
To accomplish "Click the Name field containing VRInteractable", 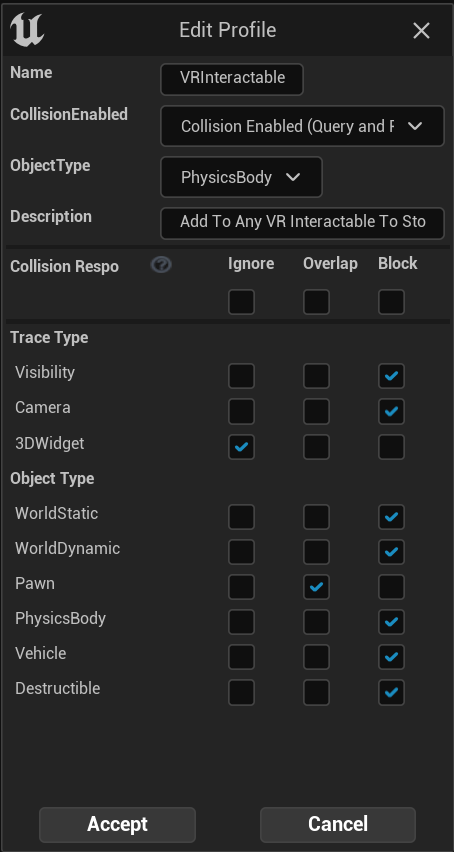I will 232,79.
